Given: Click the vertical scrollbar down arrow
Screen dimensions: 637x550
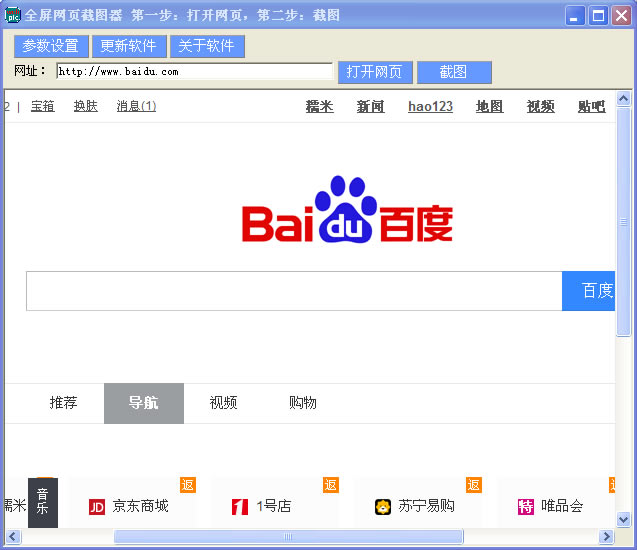Looking at the screenshot, I should coord(624,519).
